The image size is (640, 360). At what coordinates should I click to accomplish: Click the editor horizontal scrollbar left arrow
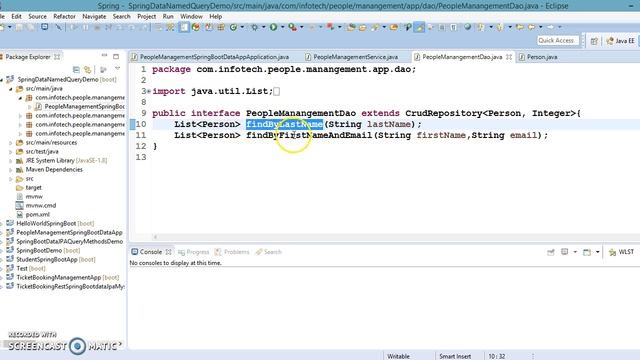tap(155, 237)
